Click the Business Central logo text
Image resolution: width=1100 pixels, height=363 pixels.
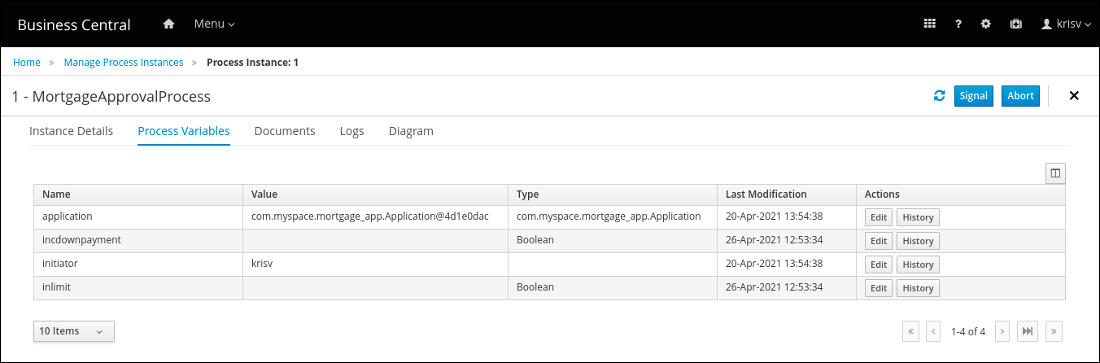coord(74,25)
